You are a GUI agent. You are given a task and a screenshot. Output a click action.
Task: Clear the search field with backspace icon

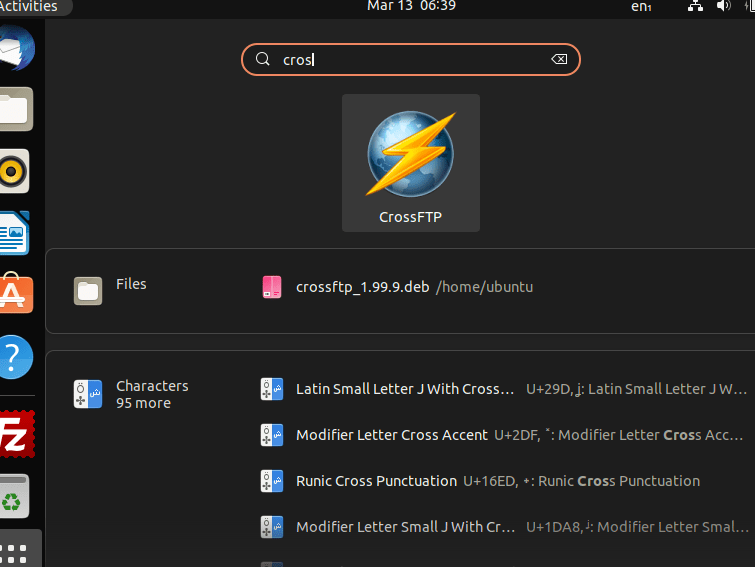(x=559, y=59)
